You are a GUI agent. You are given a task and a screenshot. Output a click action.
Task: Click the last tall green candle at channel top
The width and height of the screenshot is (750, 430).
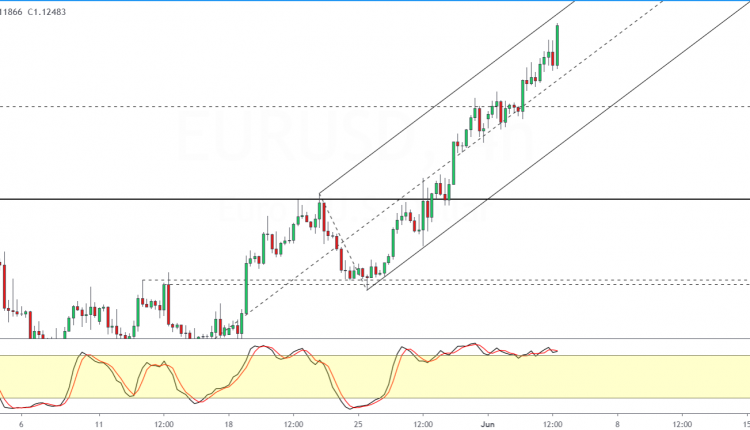[x=556, y=43]
